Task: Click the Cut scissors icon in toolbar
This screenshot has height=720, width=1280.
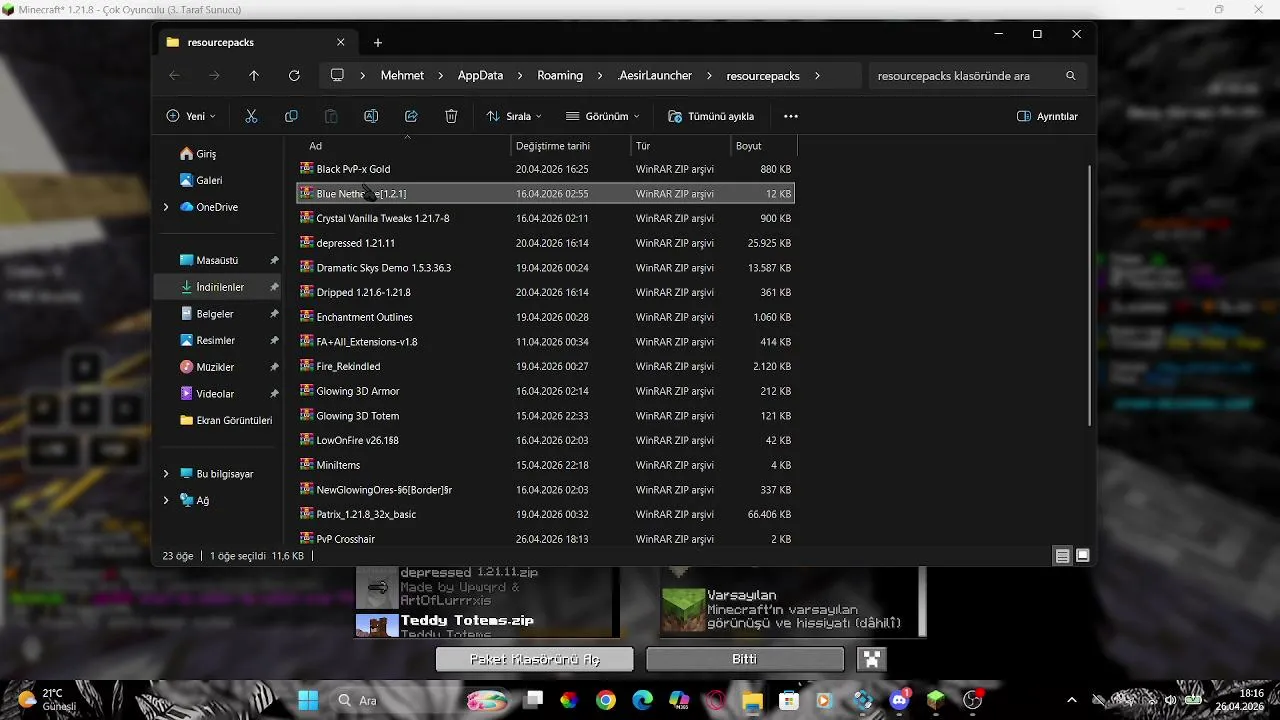Action: pos(251,116)
